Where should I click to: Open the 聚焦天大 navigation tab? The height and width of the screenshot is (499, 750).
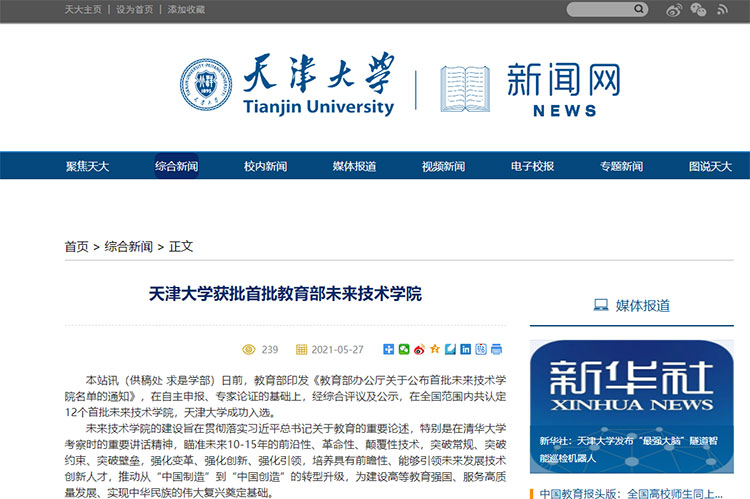click(87, 166)
